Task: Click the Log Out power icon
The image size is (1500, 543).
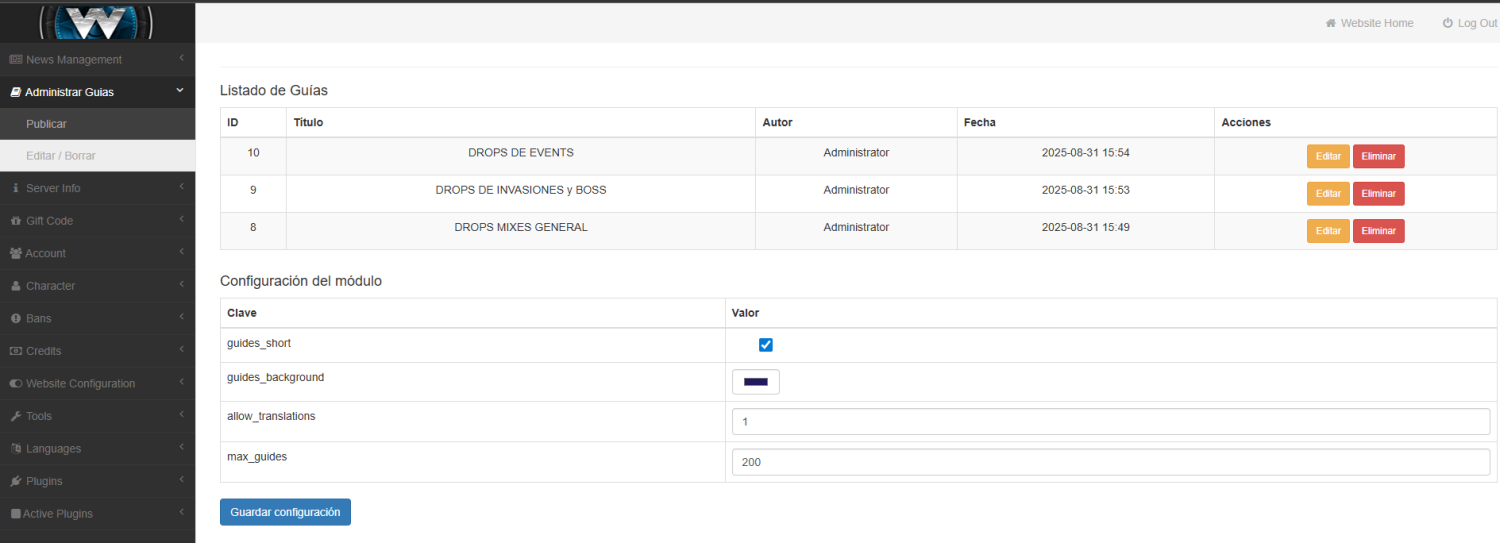Action: coord(1447,23)
